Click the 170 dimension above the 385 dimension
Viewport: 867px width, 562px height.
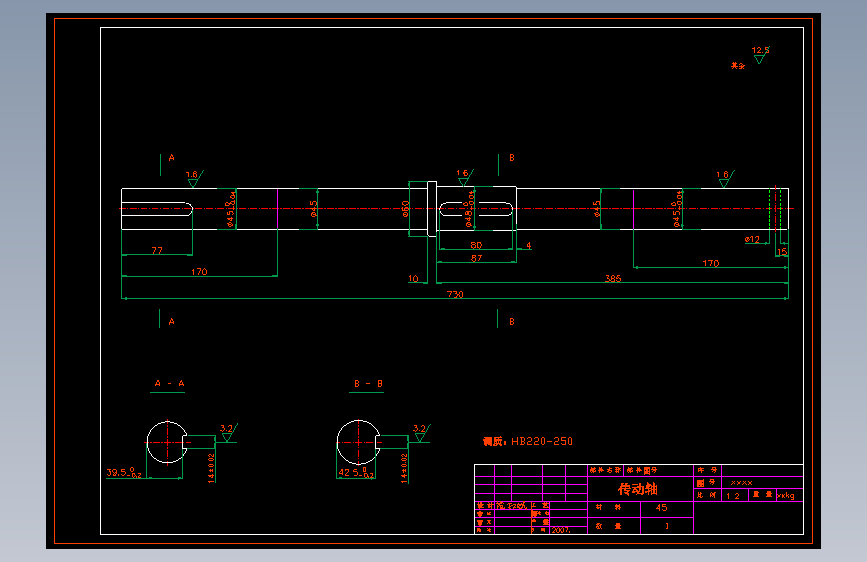pos(711,263)
